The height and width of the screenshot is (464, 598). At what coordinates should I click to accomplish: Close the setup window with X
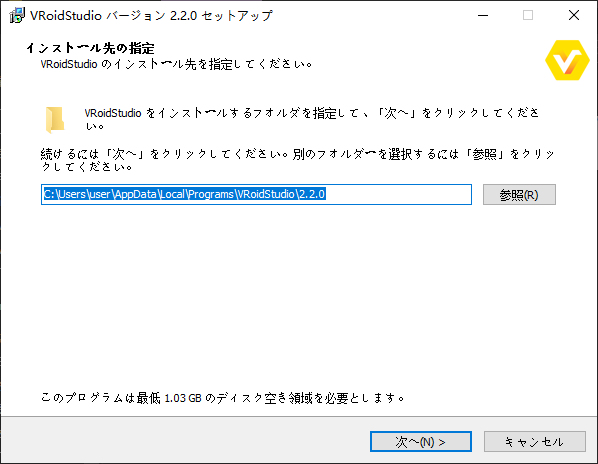pyautogui.click(x=574, y=16)
